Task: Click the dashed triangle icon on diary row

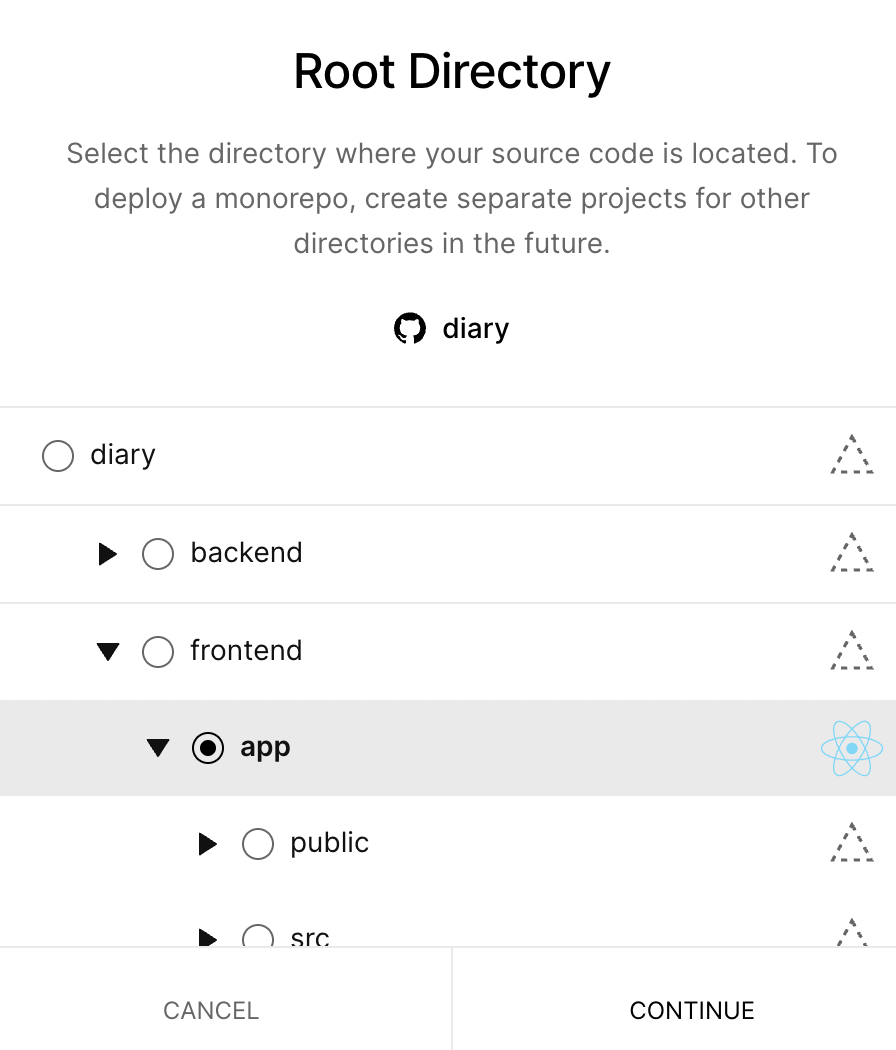Action: click(852, 455)
